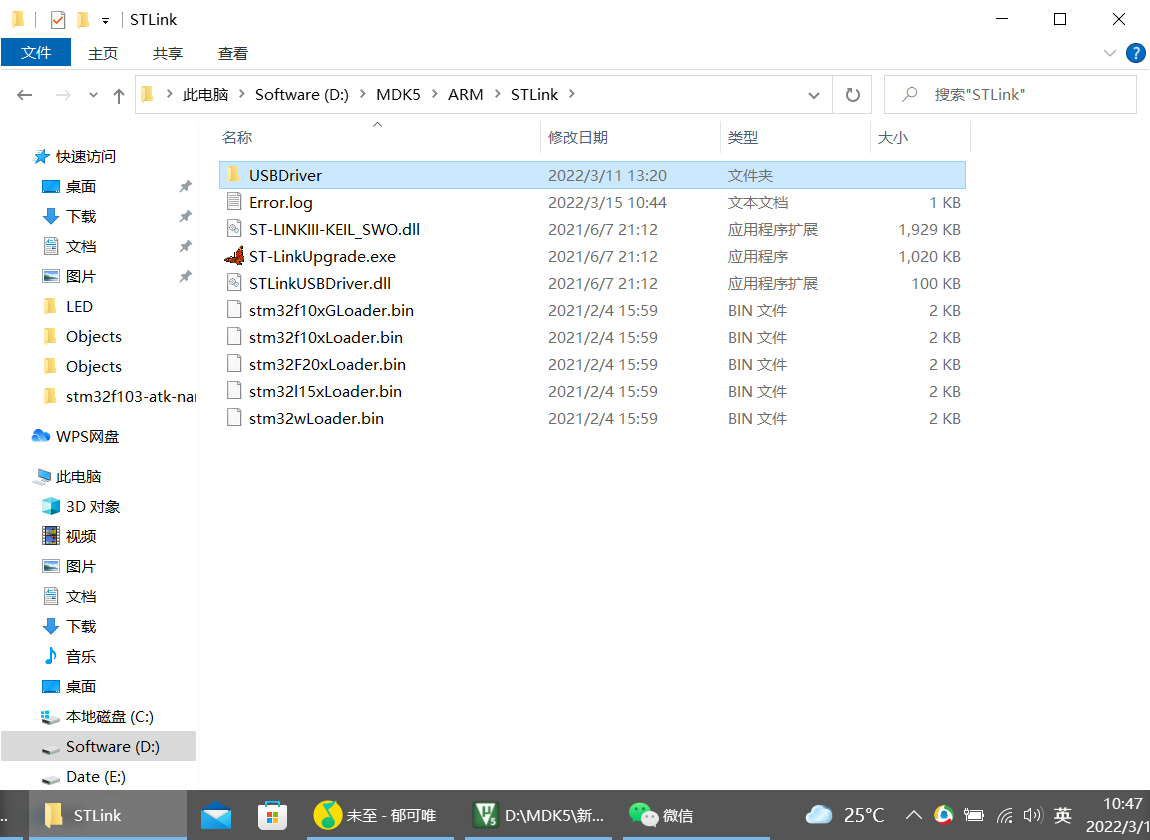This screenshot has width=1150, height=840.
Task: Refresh the current folder view
Action: coord(852,95)
